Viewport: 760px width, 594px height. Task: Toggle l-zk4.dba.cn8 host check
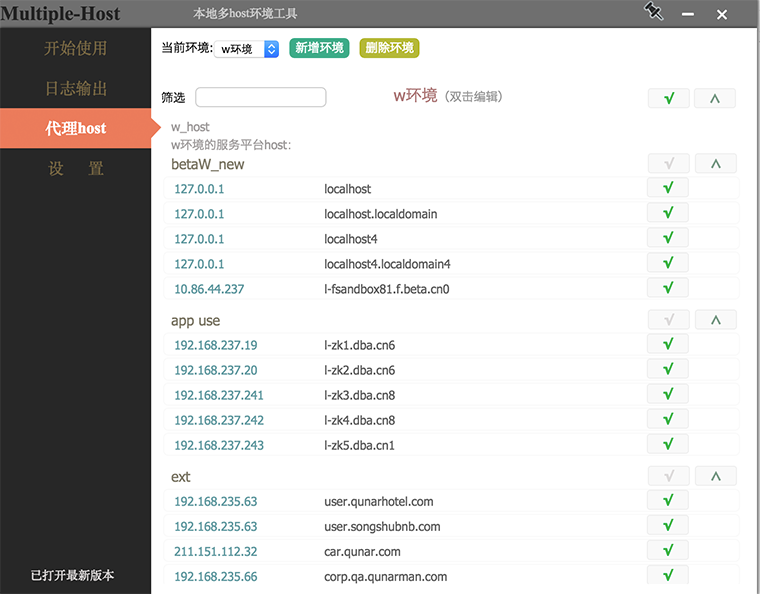coord(668,419)
